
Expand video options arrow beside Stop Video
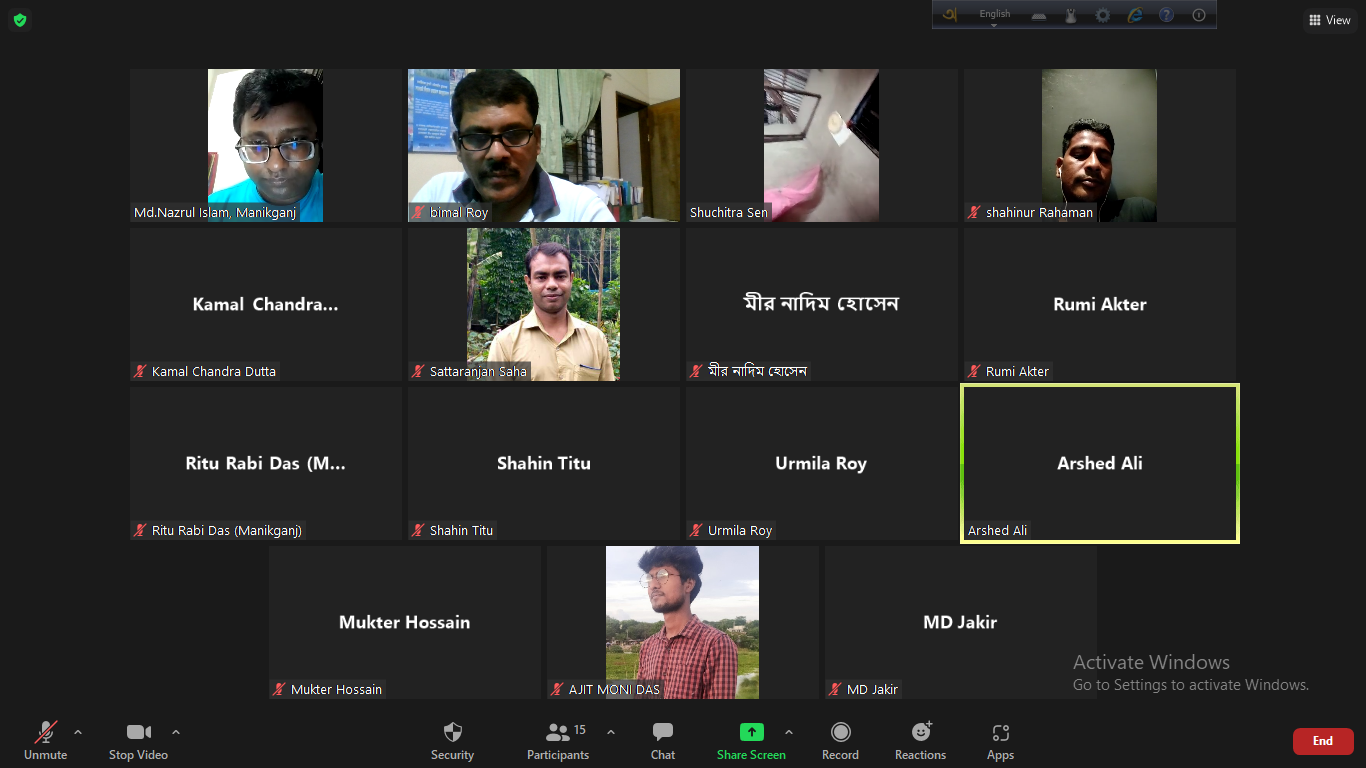(176, 732)
